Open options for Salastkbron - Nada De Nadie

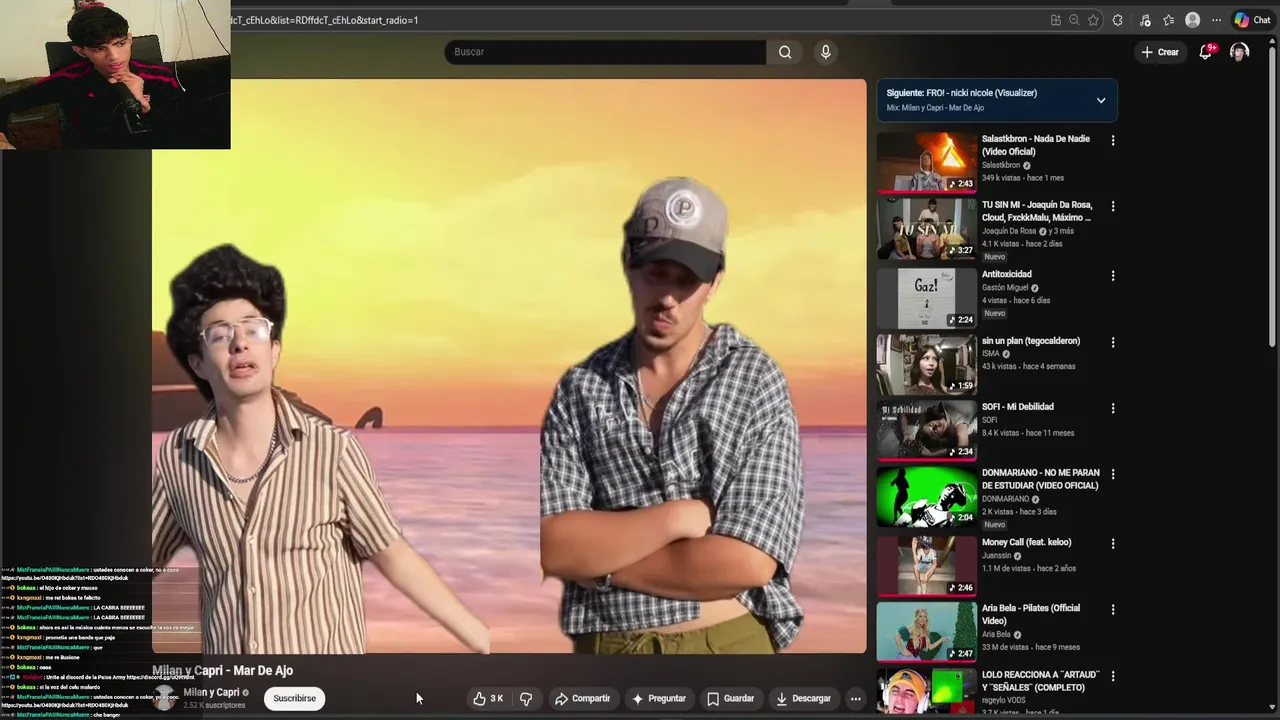click(1113, 140)
